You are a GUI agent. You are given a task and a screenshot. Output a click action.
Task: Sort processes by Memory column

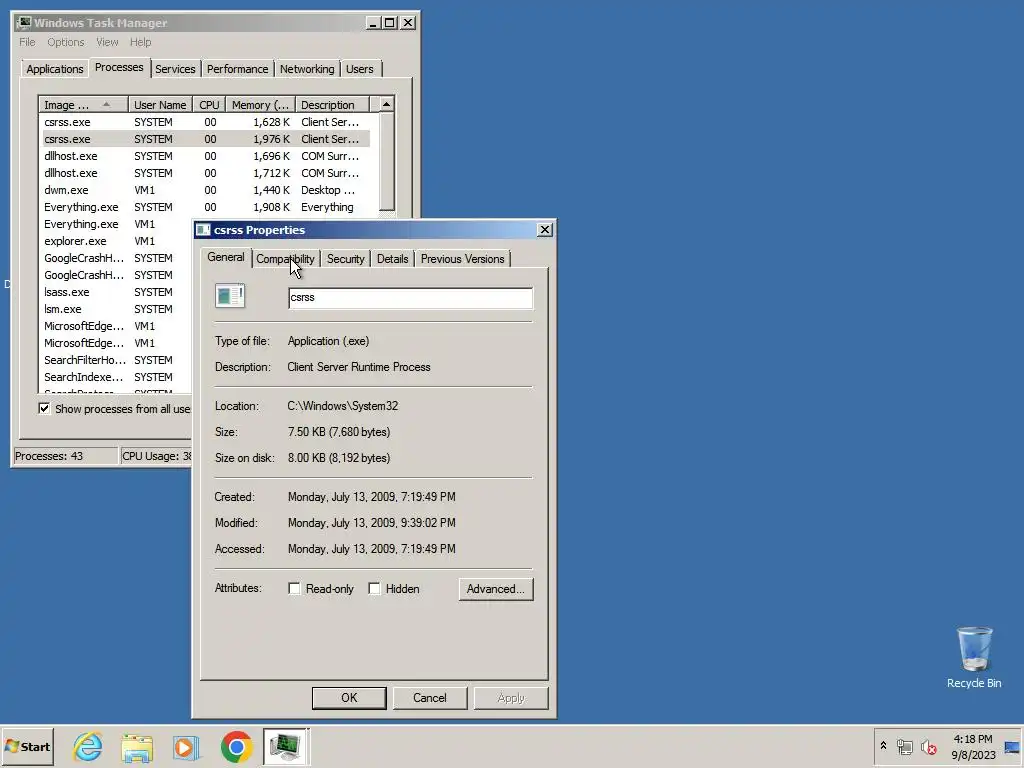click(261, 104)
